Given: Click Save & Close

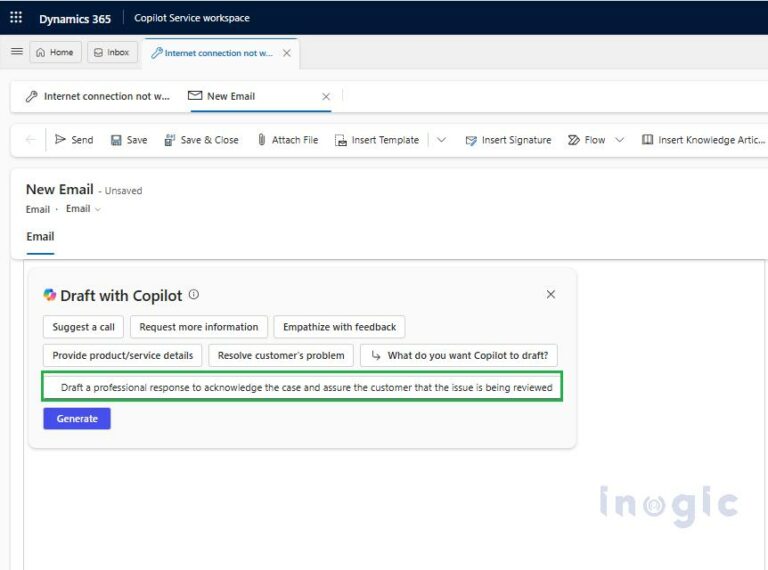Looking at the screenshot, I should (201, 140).
